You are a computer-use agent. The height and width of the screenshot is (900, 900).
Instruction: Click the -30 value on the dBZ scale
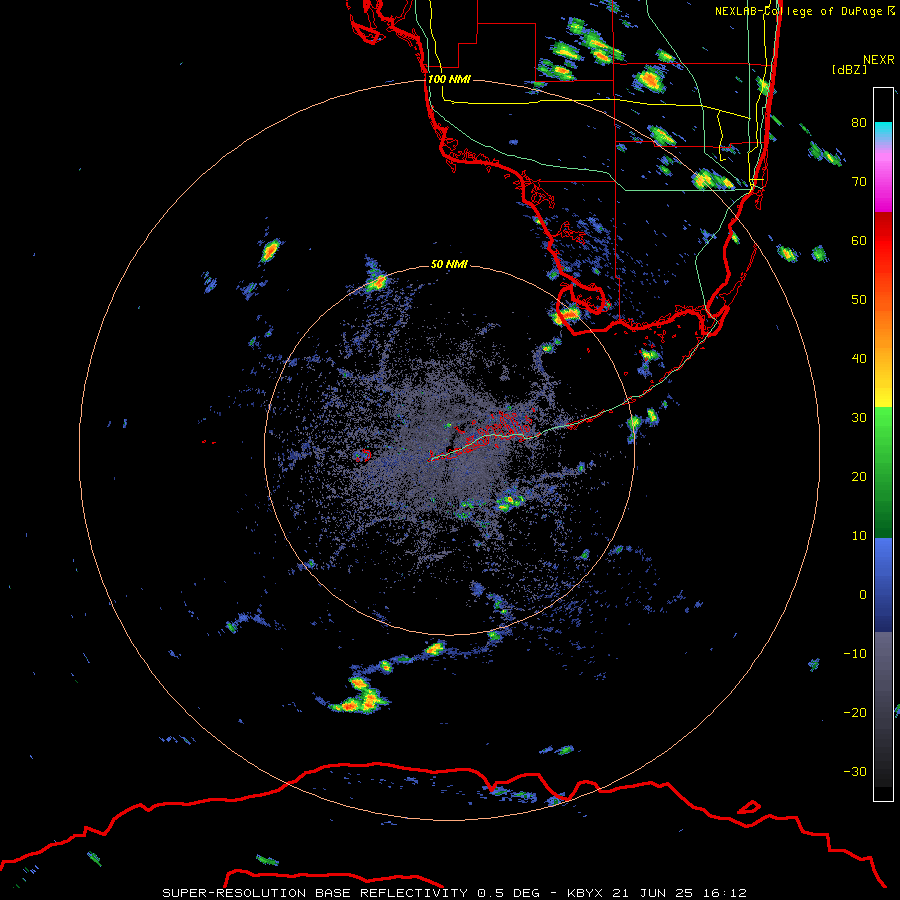[855, 771]
